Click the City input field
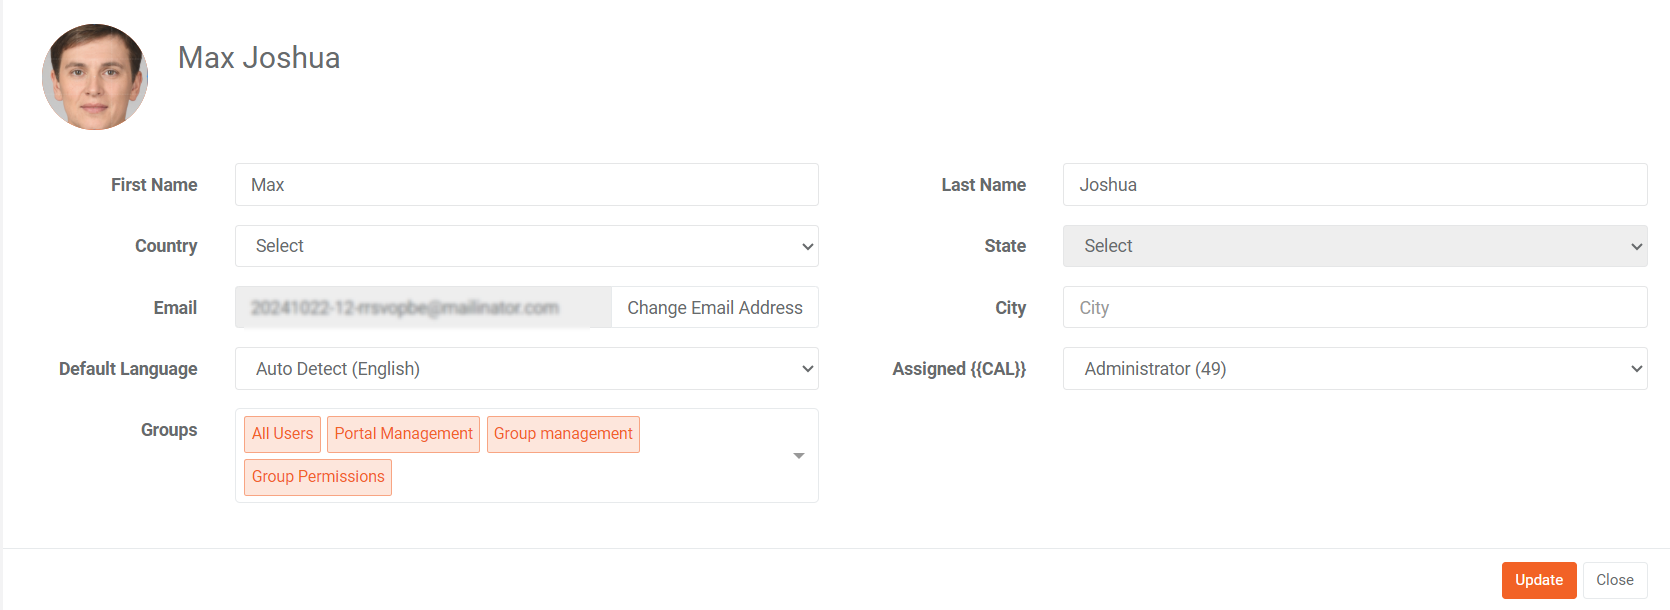 pyautogui.click(x=1354, y=308)
